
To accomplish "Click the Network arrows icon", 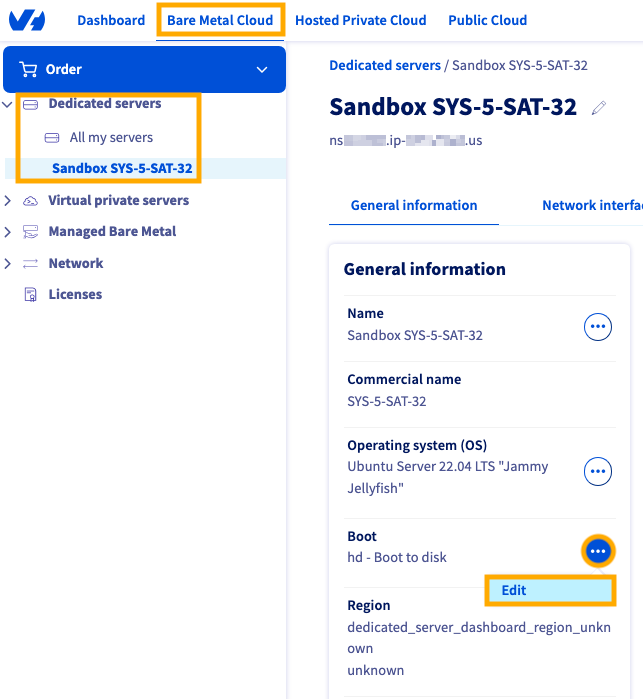I will [x=30, y=263].
